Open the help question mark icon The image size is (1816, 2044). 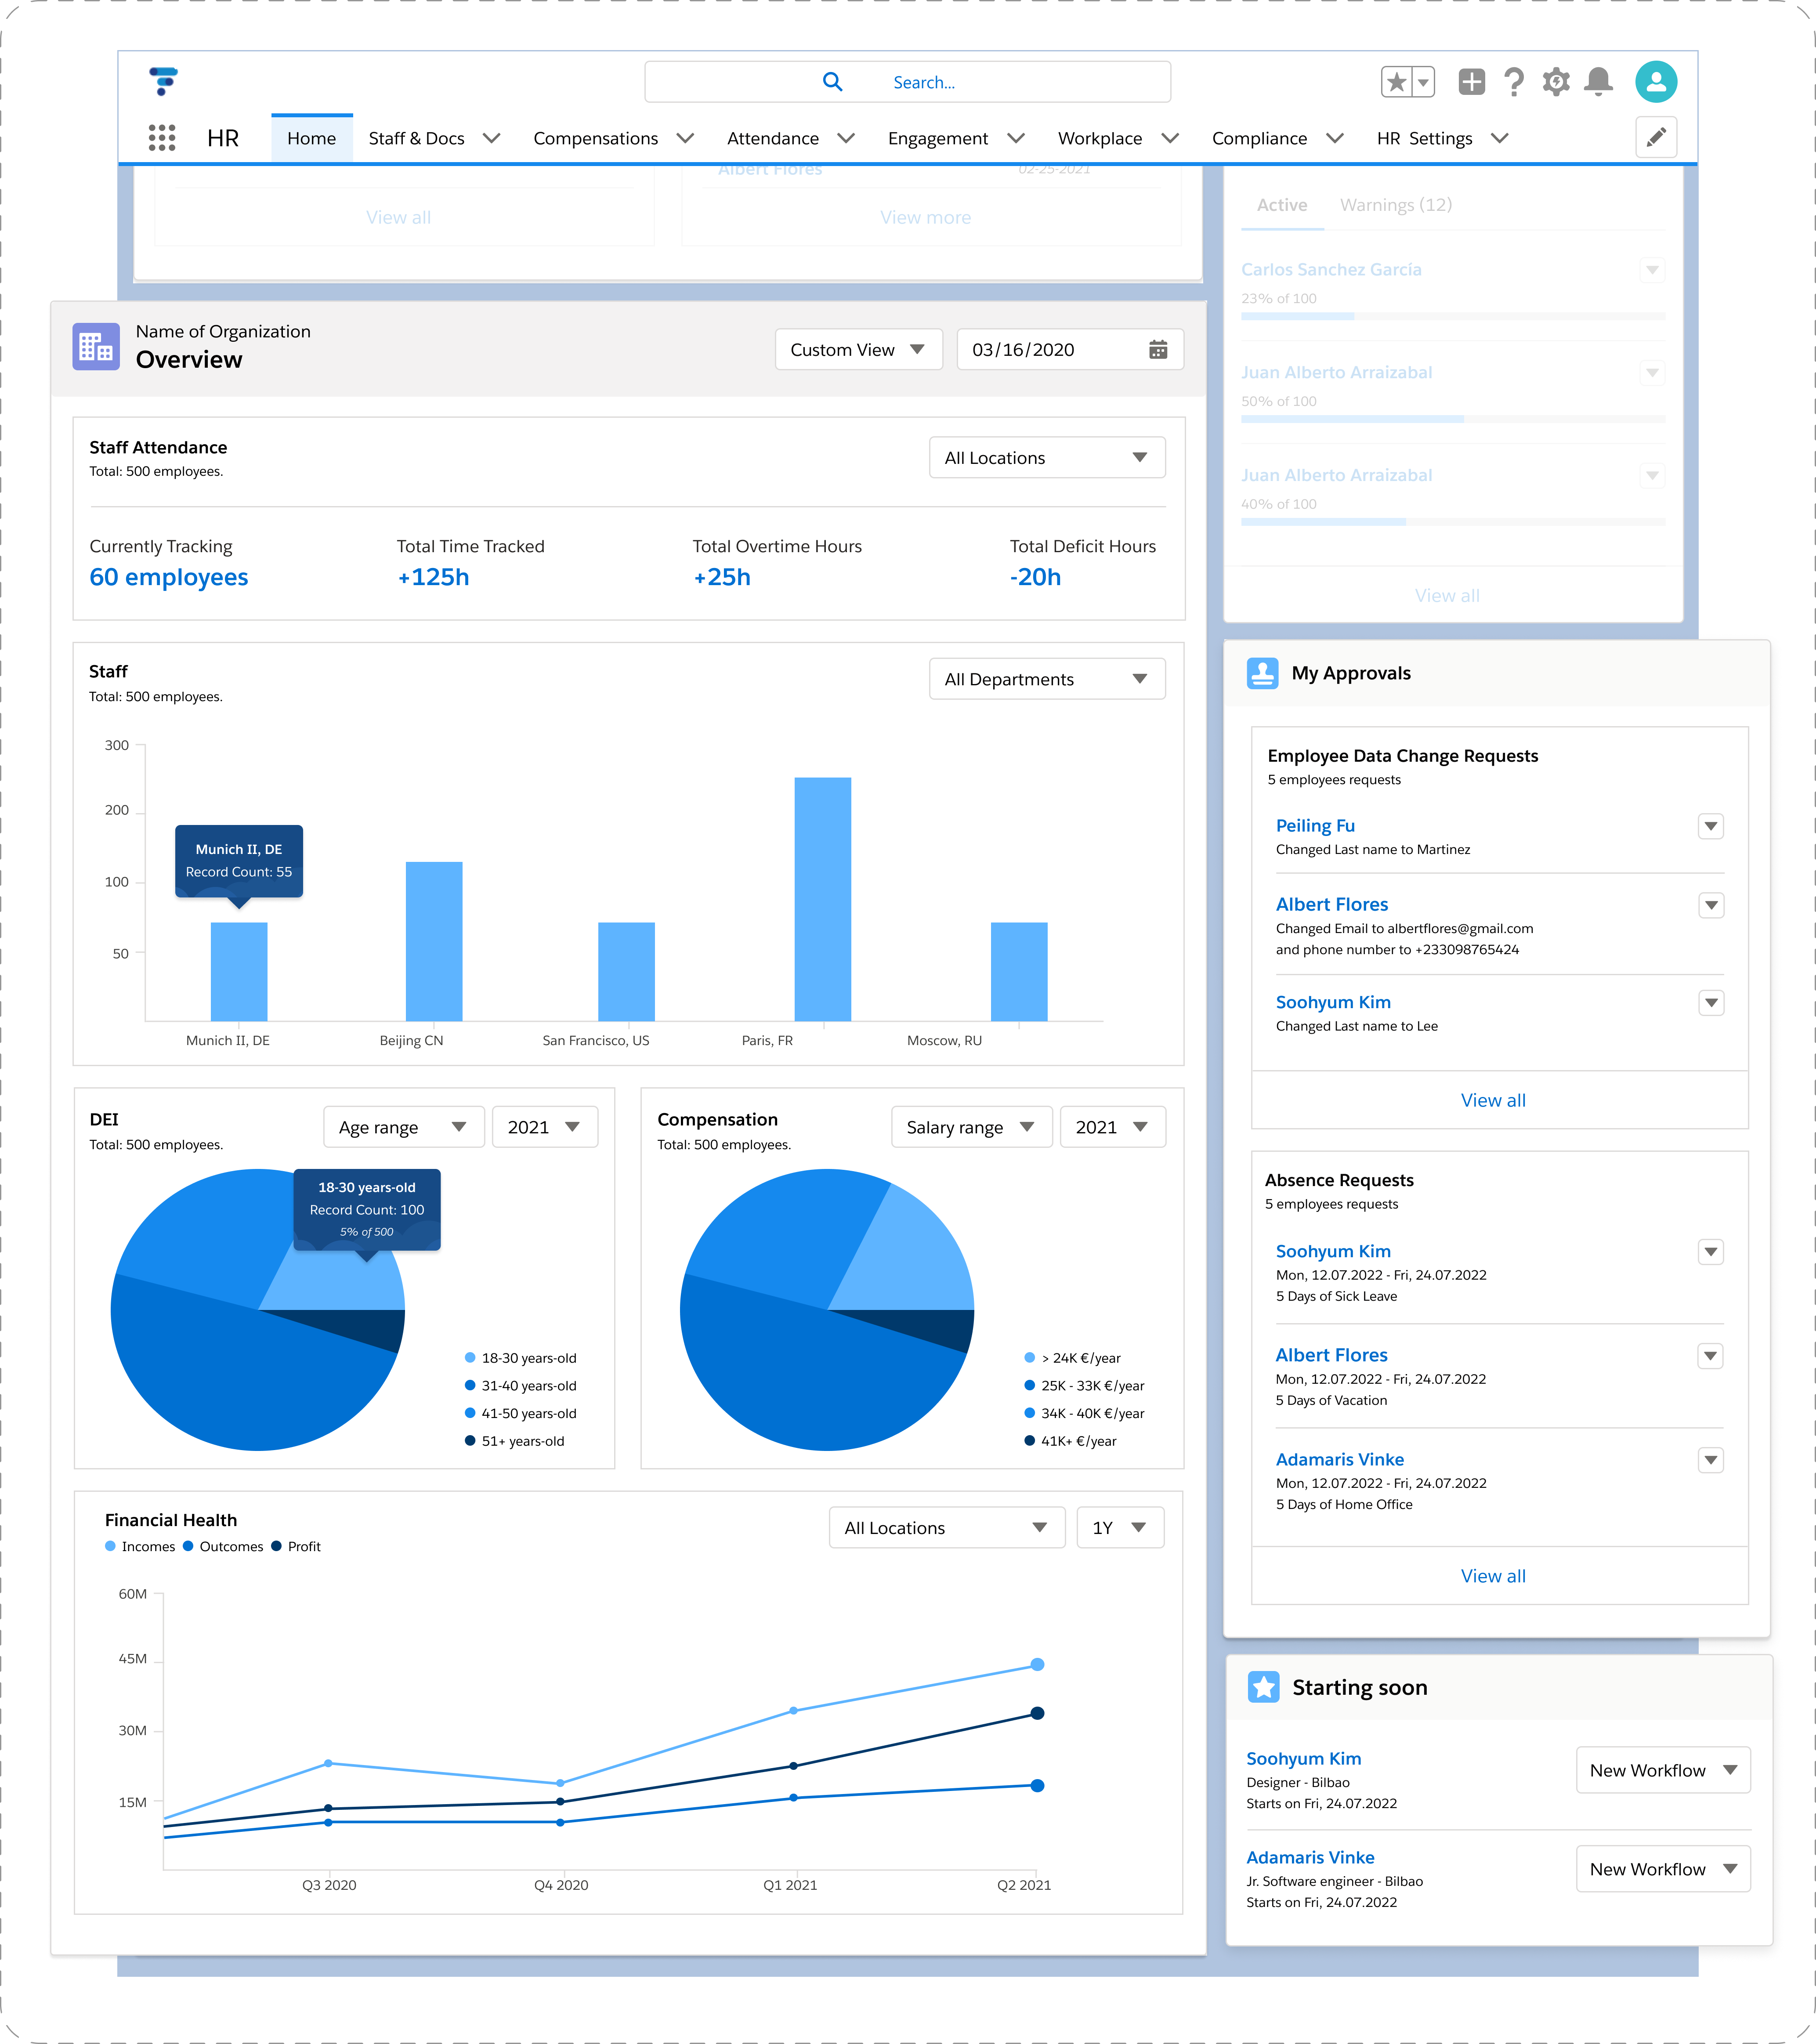(x=1514, y=82)
